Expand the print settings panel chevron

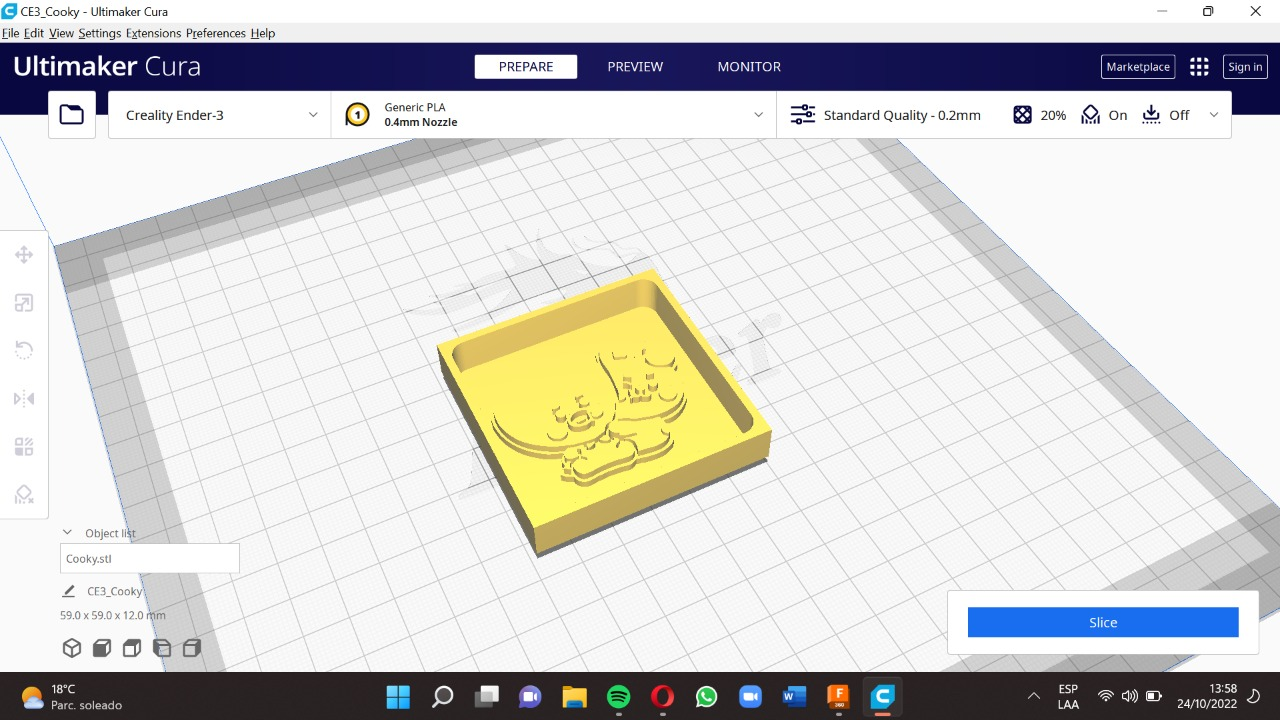click(x=1214, y=115)
